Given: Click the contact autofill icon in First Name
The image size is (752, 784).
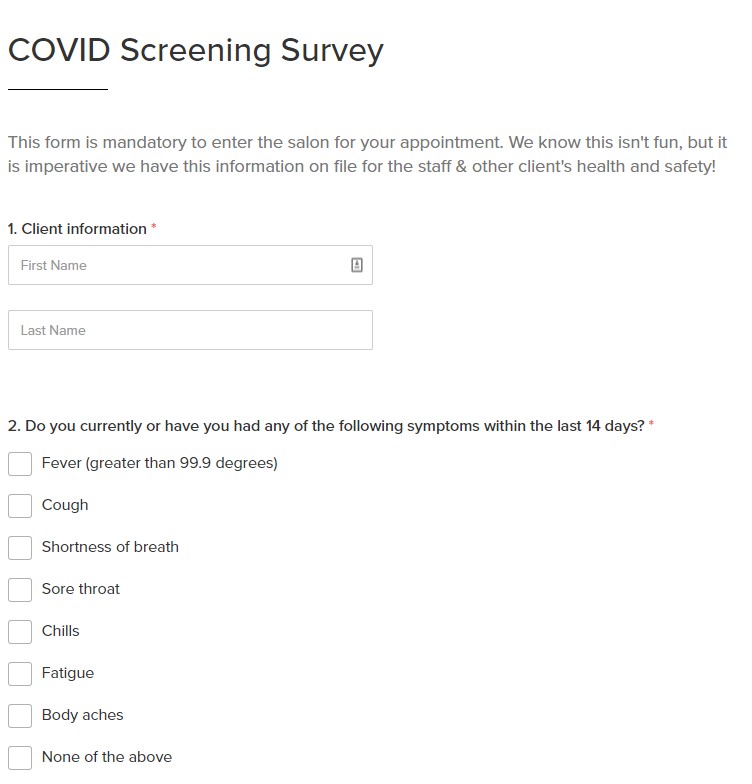Looking at the screenshot, I should click(356, 264).
